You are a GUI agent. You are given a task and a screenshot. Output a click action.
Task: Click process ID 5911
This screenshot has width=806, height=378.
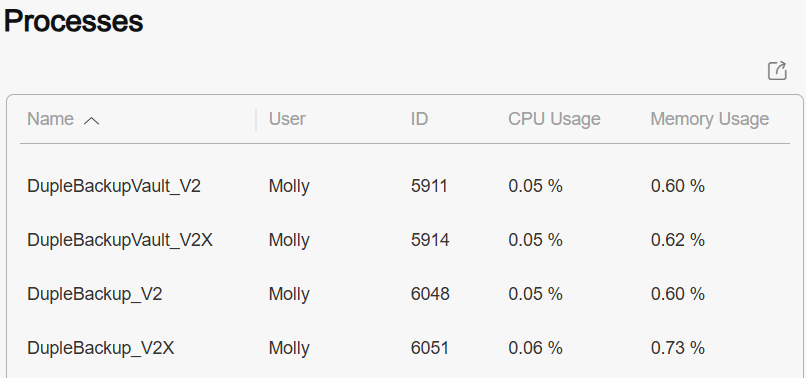click(x=429, y=186)
